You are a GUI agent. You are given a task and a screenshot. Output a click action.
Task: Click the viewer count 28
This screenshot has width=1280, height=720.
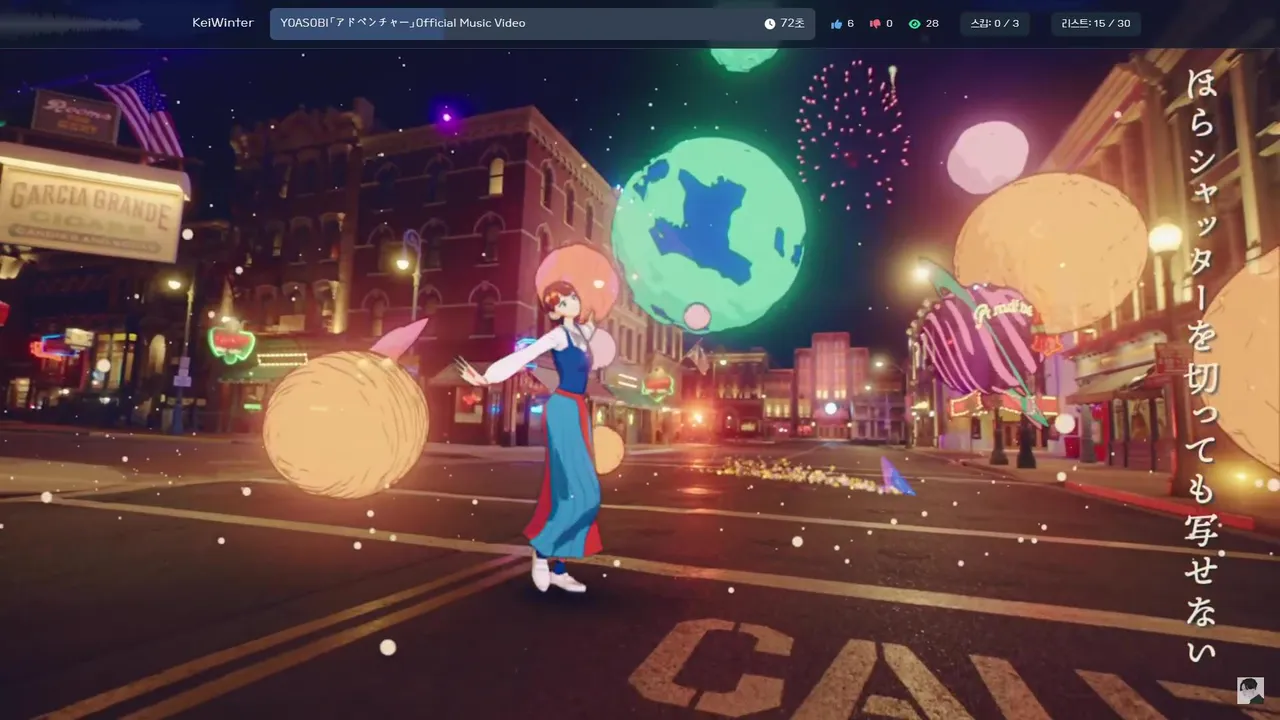pos(932,23)
